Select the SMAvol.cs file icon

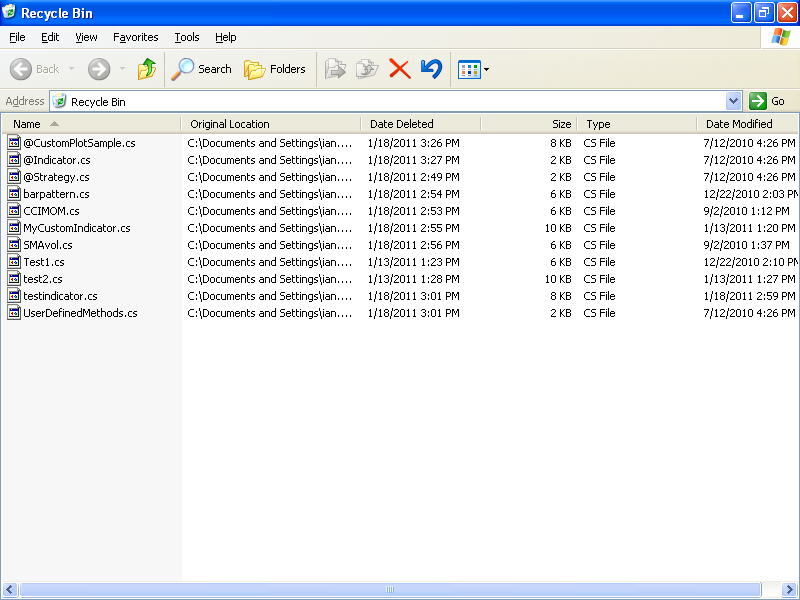pos(14,245)
